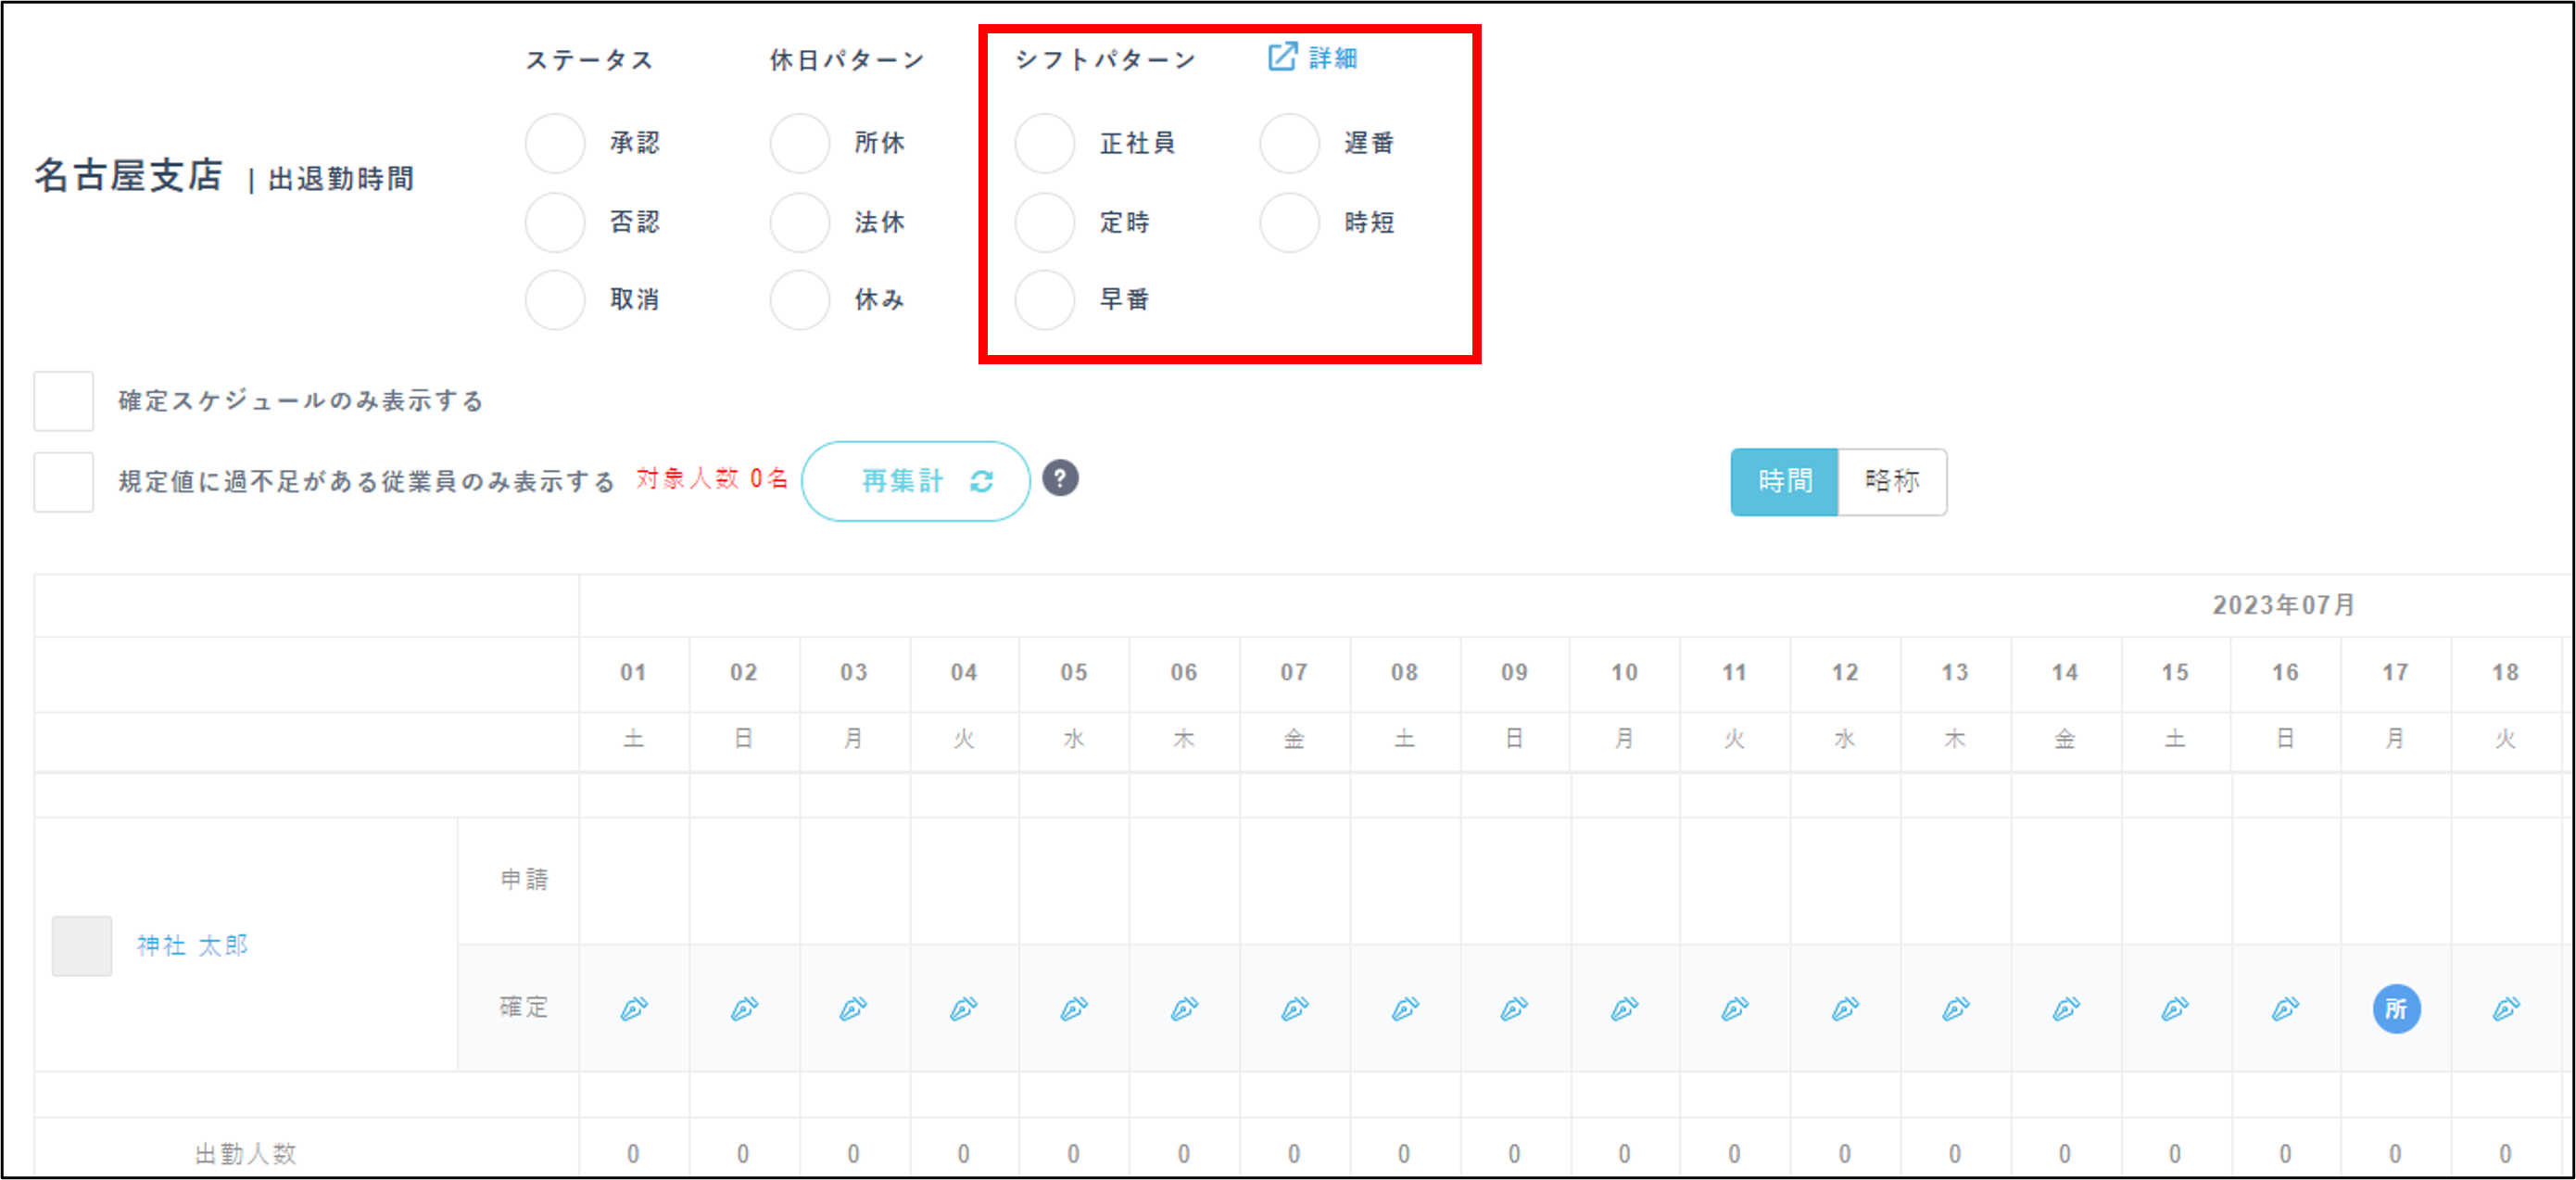Check the box next to 神社 太郎
The image size is (2576, 1180).
pos(81,945)
